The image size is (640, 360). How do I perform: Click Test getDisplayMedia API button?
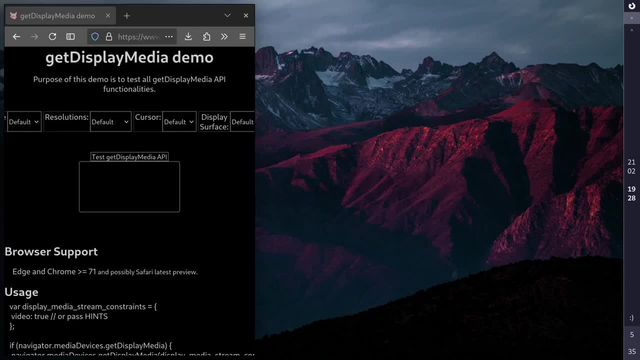pyautogui.click(x=129, y=157)
